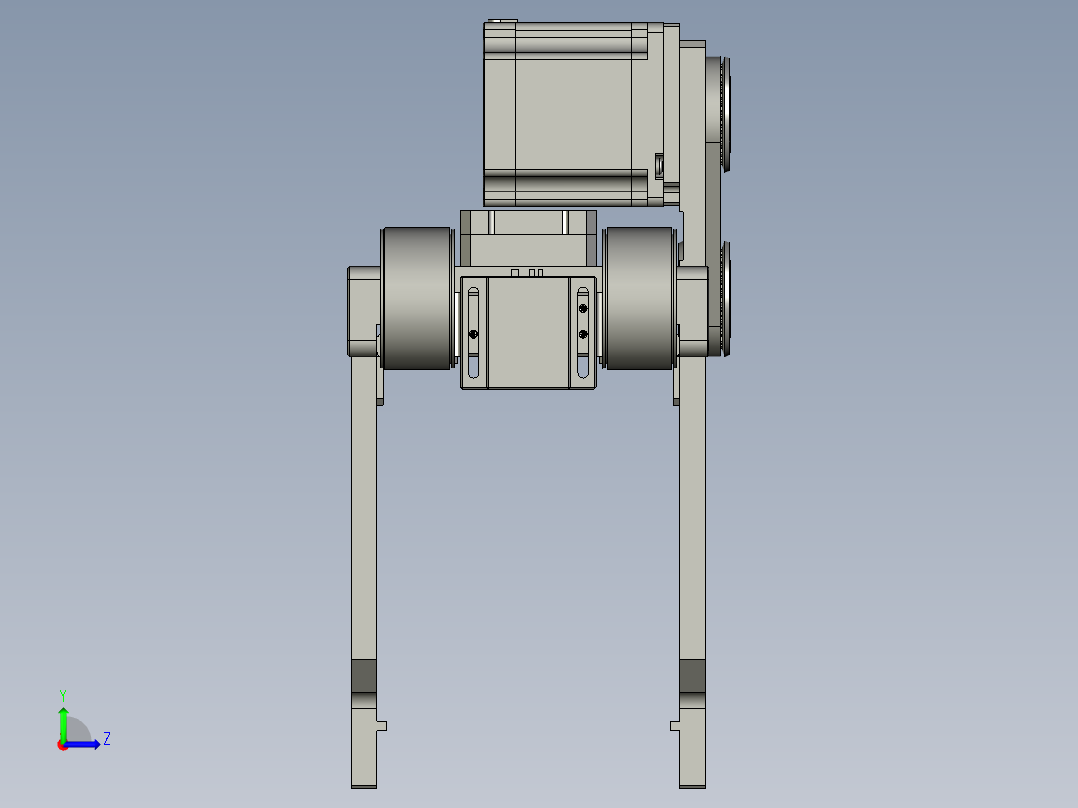Click the upper screw in the bracket's right slot

[x=583, y=309]
